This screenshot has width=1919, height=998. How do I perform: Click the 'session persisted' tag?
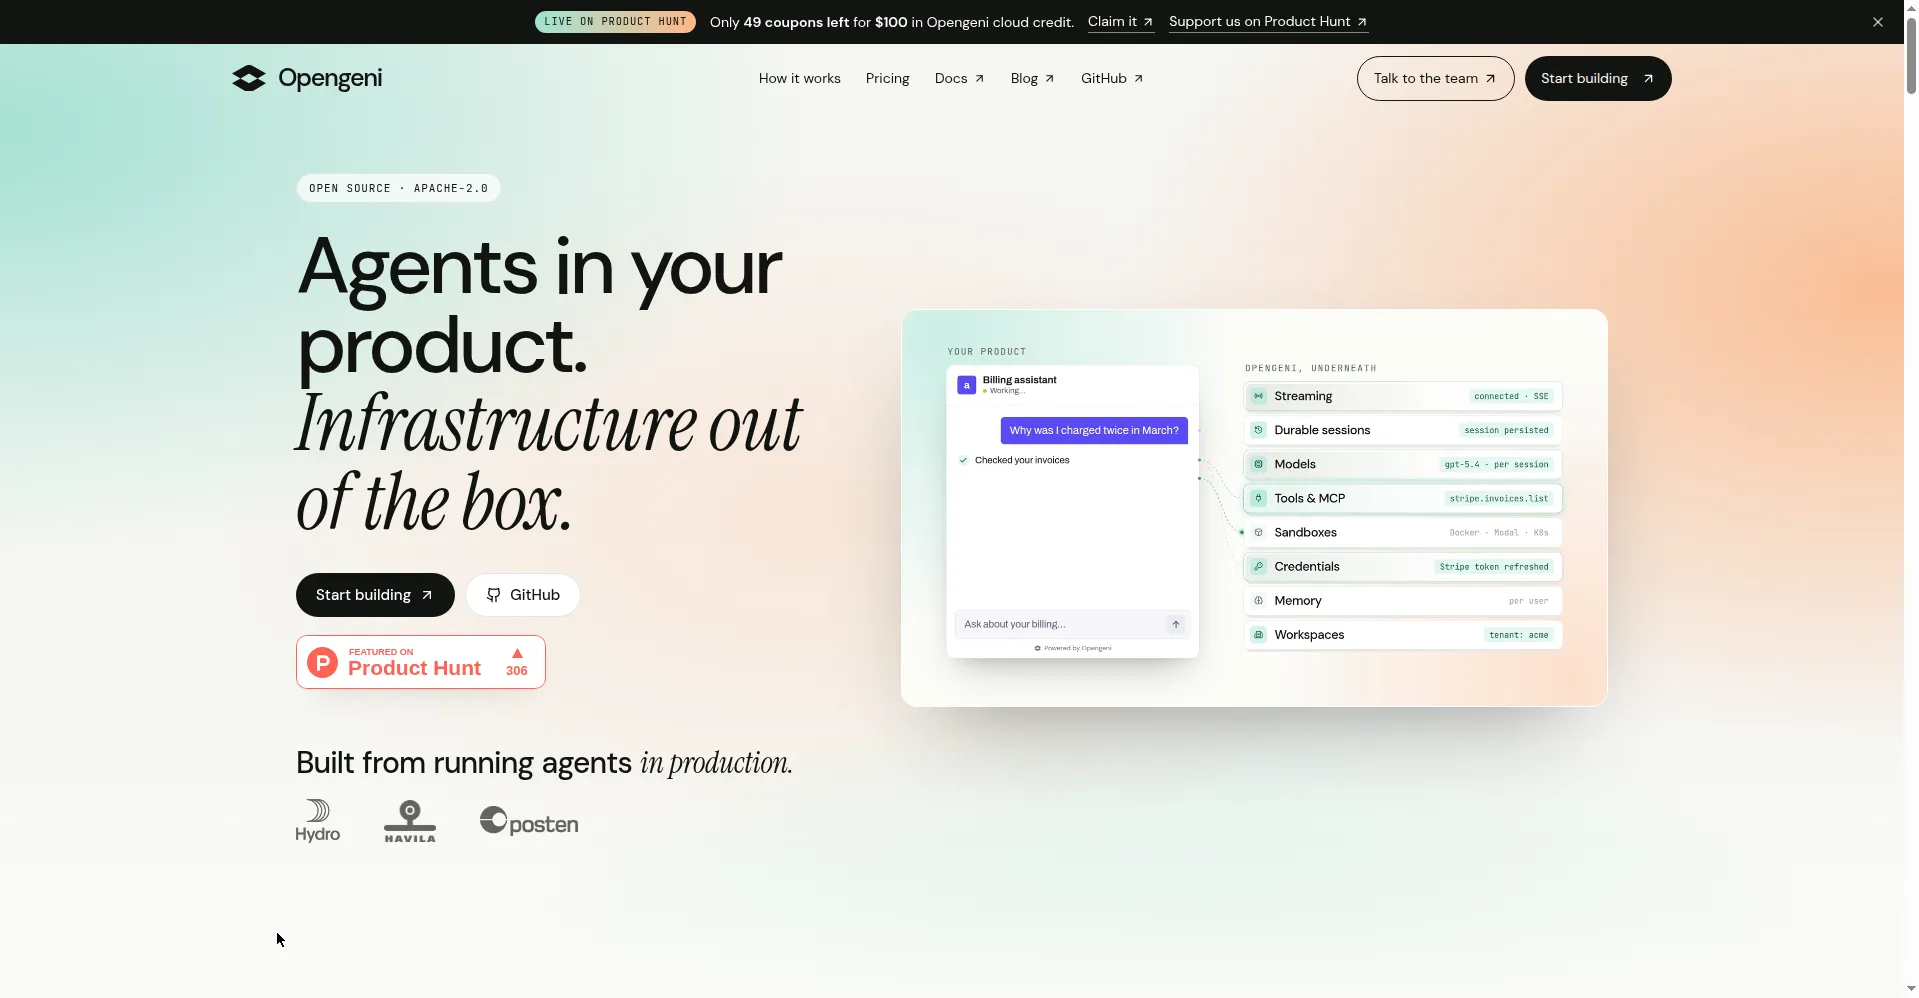coord(1506,430)
